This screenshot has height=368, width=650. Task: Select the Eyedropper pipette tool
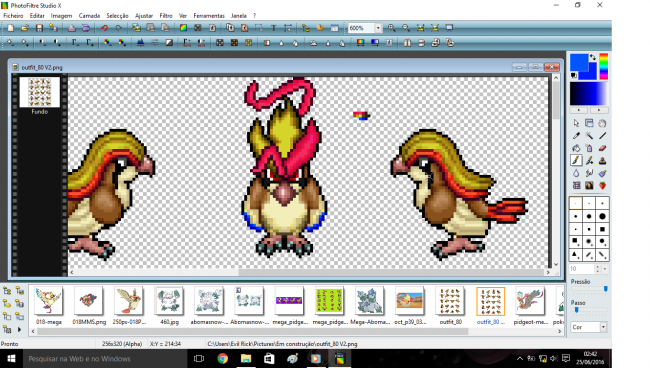576,136
